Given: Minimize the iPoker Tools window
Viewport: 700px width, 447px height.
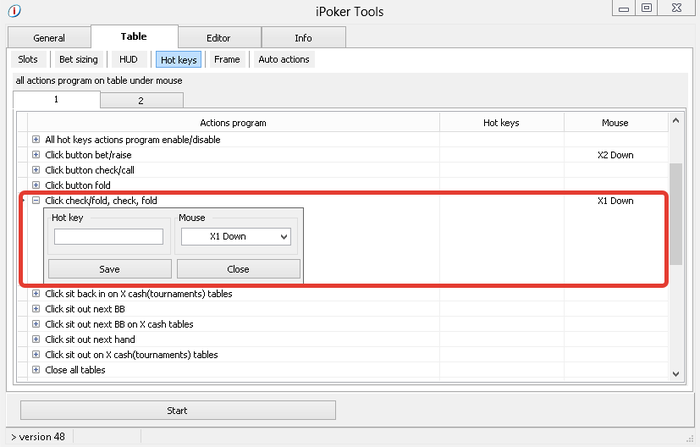Looking at the screenshot, I should click(624, 8).
